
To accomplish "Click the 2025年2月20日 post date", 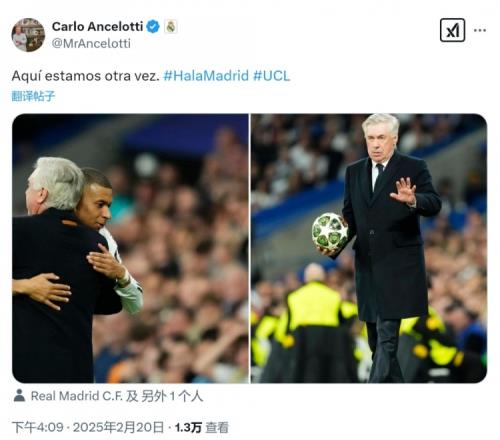I will (118, 427).
